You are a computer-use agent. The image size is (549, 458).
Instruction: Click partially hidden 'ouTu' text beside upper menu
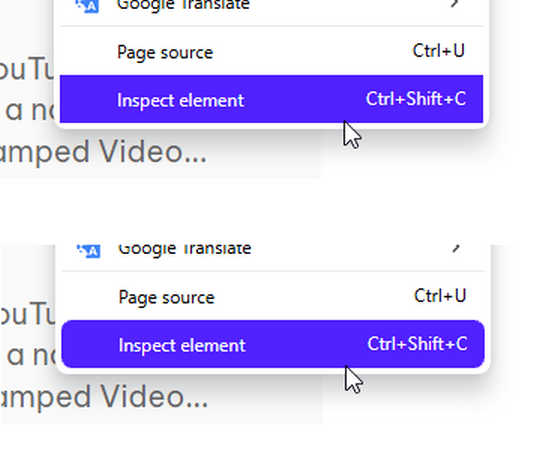pos(27,69)
